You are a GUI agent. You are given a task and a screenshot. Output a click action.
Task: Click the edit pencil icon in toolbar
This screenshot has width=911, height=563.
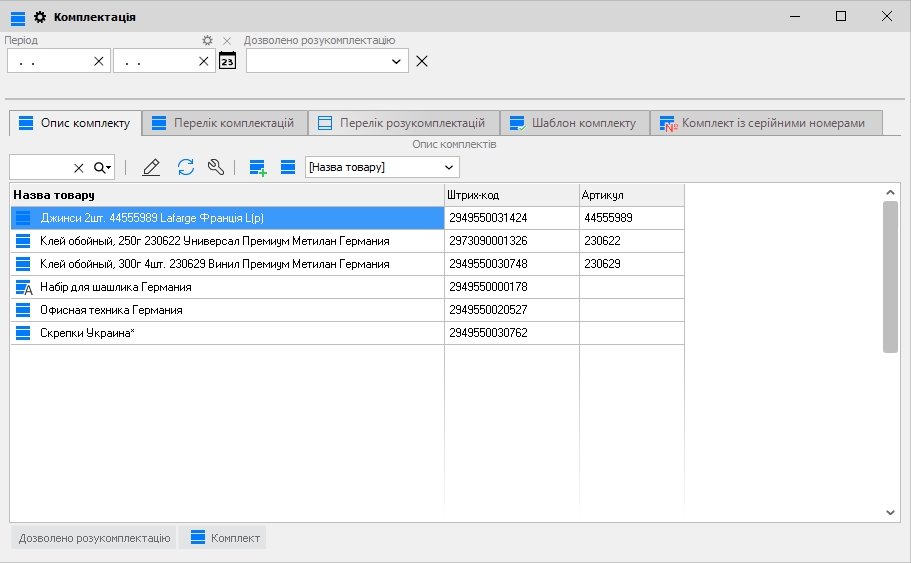tap(151, 167)
